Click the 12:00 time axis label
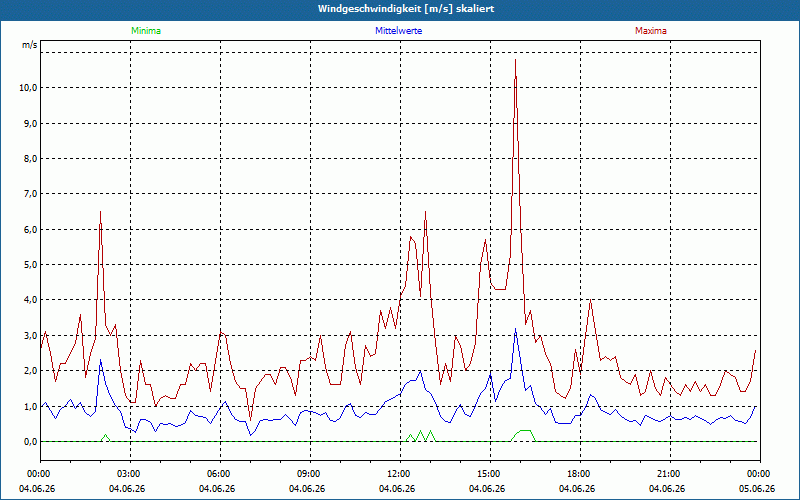The width and height of the screenshot is (800, 500). click(x=401, y=474)
